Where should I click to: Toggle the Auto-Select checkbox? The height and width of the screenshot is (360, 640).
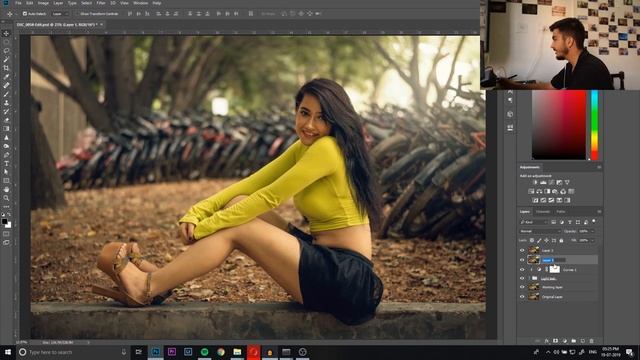(24, 13)
